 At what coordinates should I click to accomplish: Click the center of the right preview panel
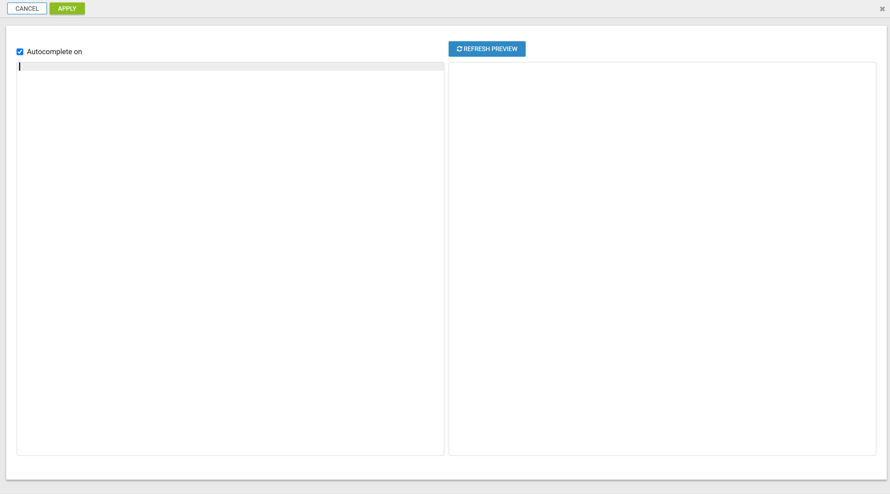[x=662, y=259]
